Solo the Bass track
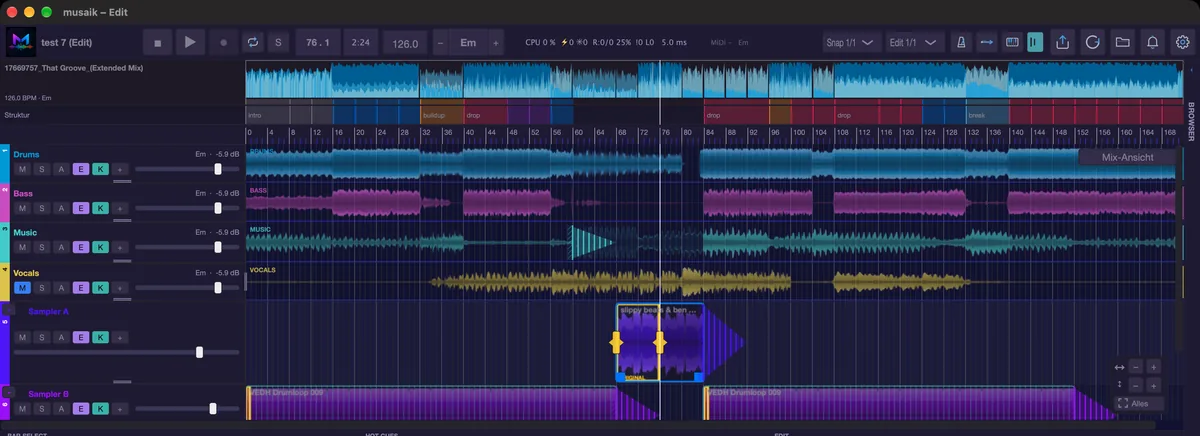Screen dimensions: 1200x436 pyautogui.click(x=42, y=208)
